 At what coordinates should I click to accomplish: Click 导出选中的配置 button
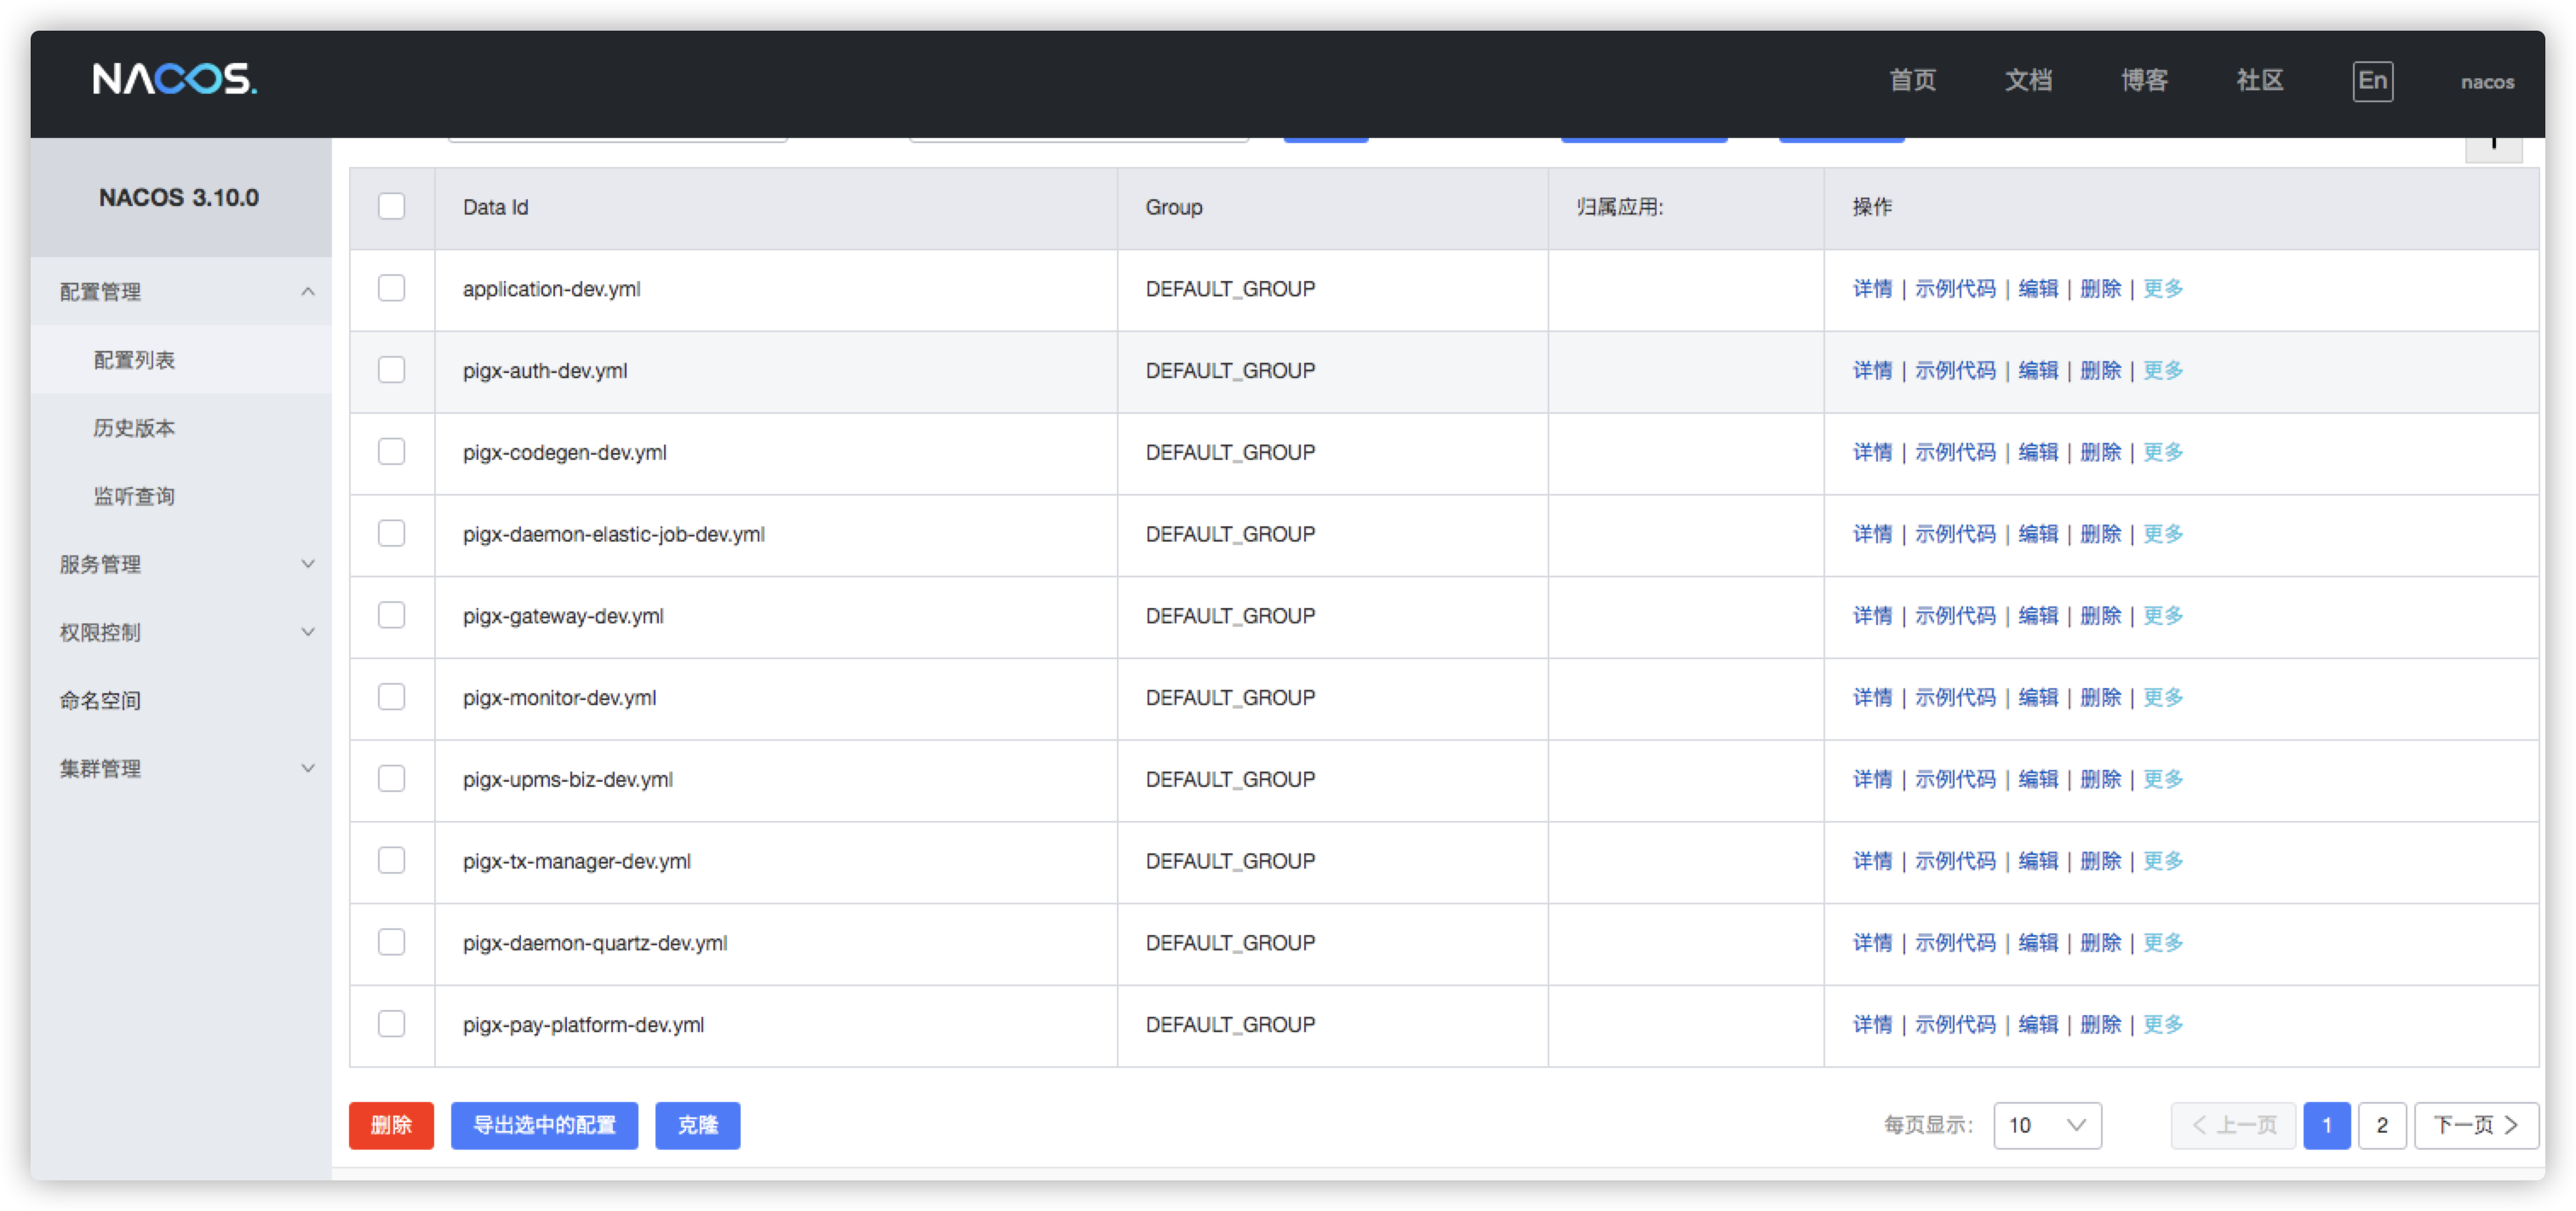pyautogui.click(x=544, y=1125)
